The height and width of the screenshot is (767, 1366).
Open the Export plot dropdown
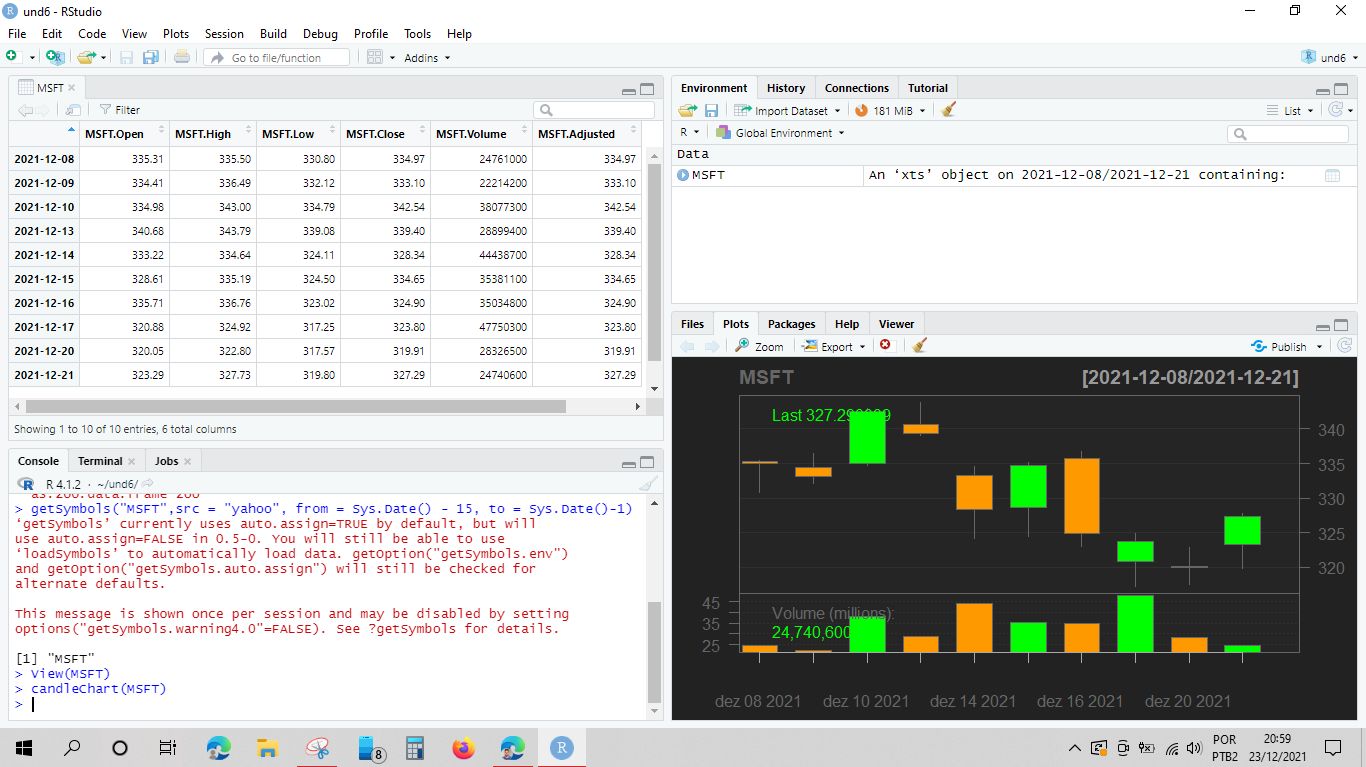(x=835, y=346)
